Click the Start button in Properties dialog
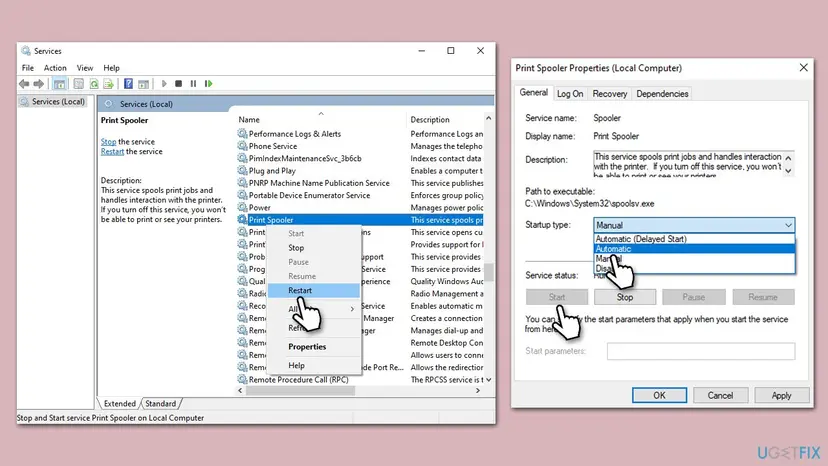The image size is (828, 466). (x=557, y=297)
